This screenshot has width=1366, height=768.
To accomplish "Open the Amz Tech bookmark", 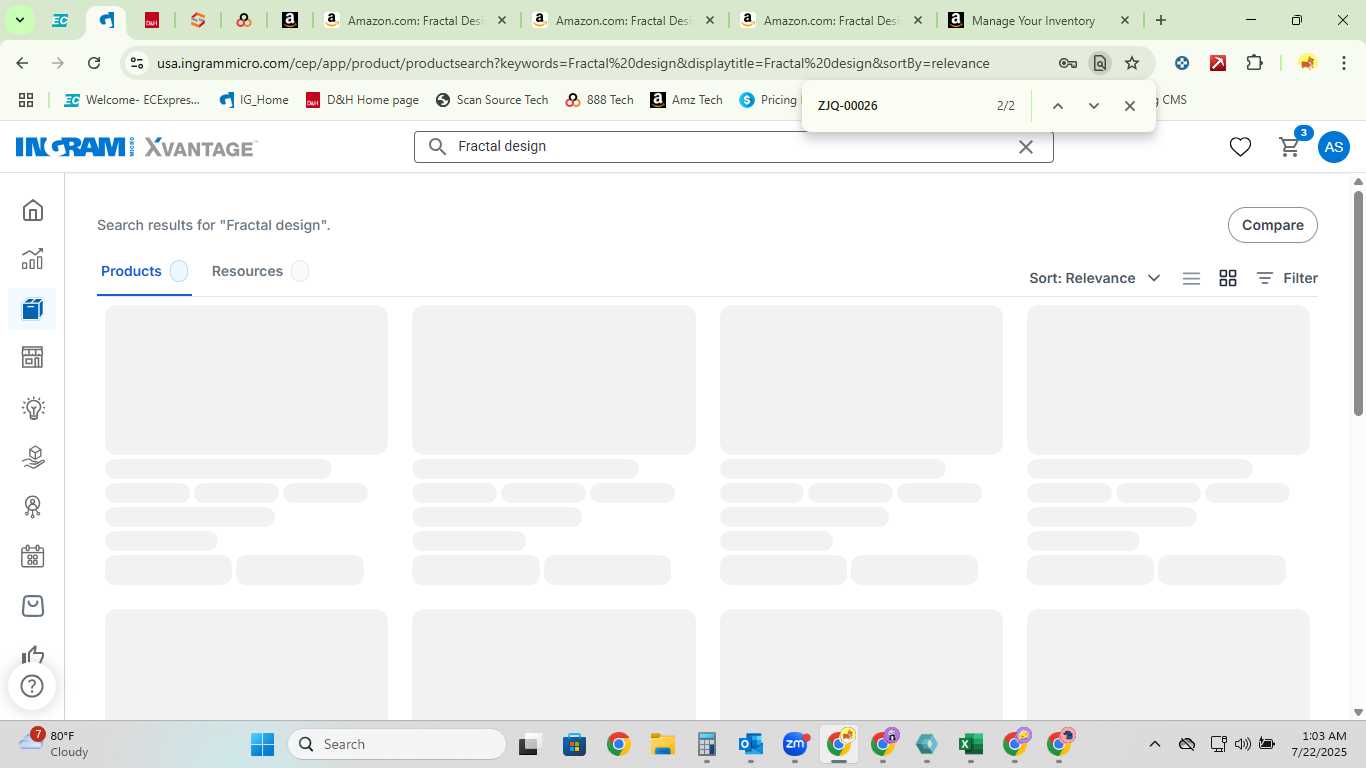I will [x=686, y=100].
